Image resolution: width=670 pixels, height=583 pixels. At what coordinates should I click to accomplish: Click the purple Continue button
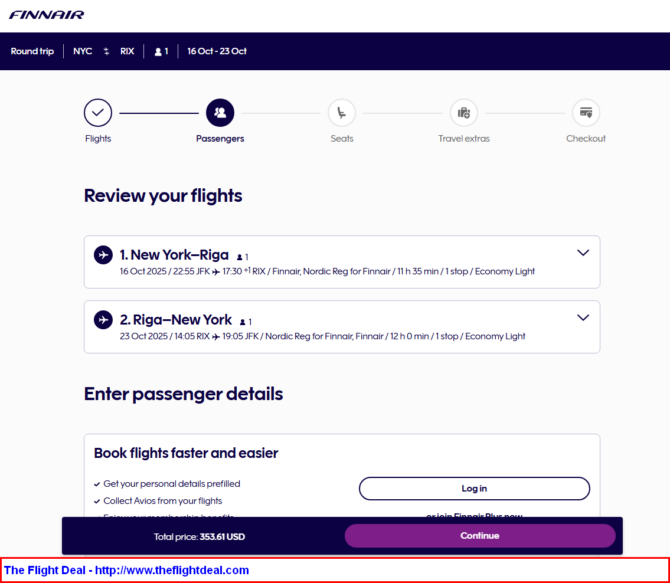[x=480, y=536]
